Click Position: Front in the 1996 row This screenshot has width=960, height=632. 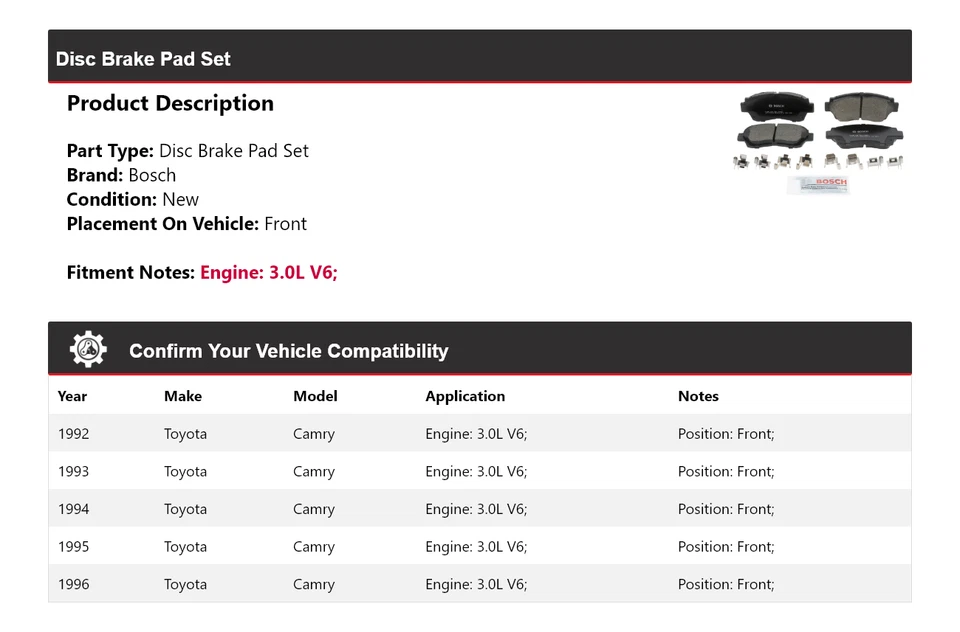[726, 584]
